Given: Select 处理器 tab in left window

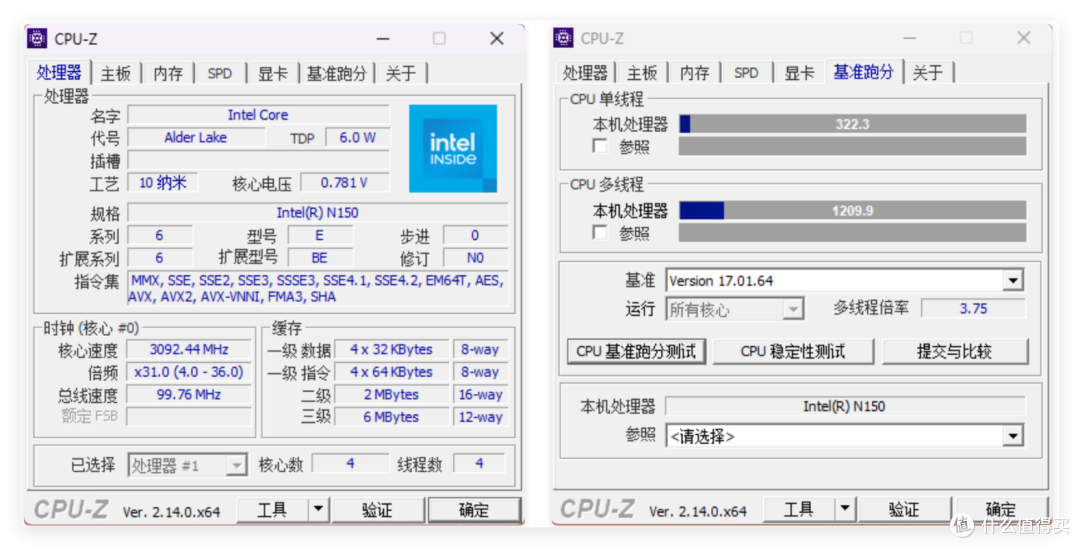Looking at the screenshot, I should coord(59,72).
